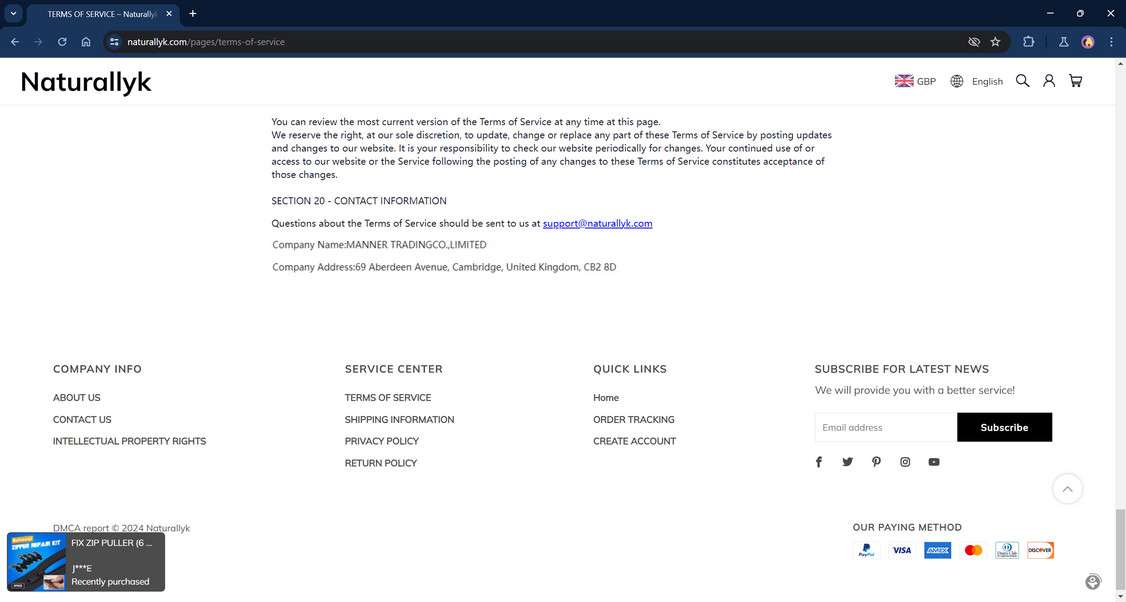Click the address bar URL
Screen dimensions: 1126x602
pos(205,42)
